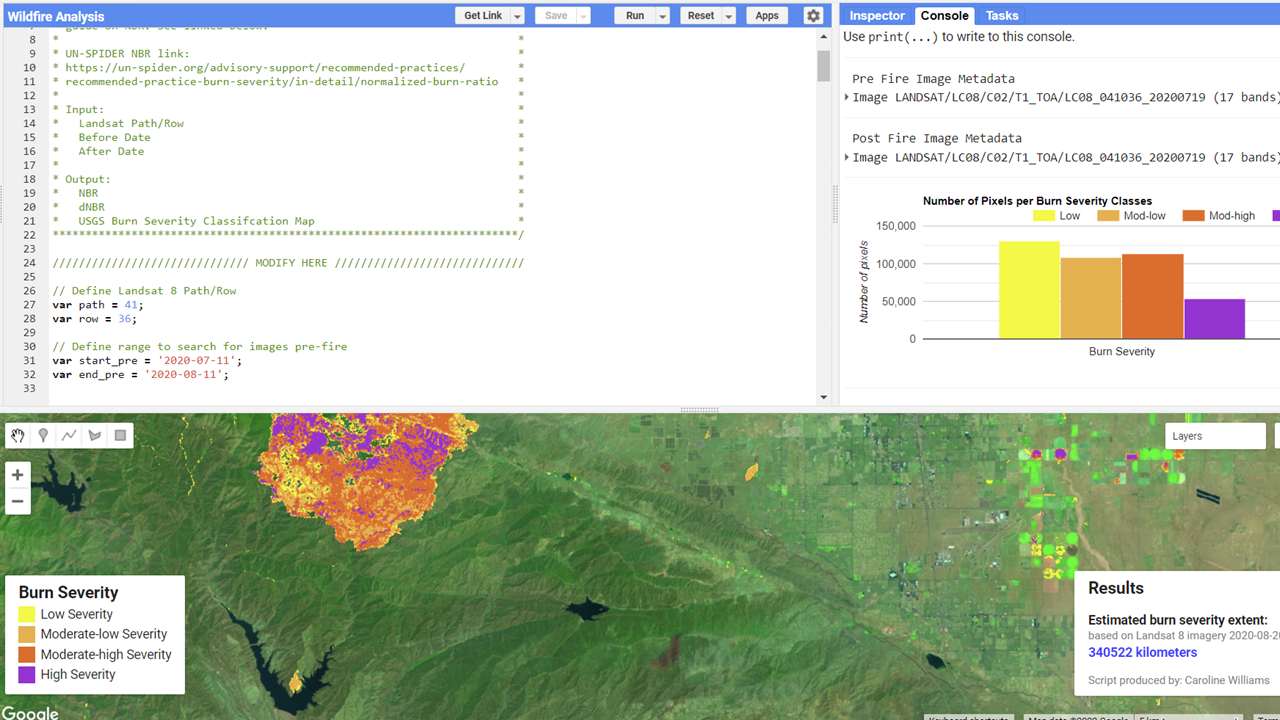Image resolution: width=1280 pixels, height=720 pixels.
Task: Switch to the Inspector tab
Action: click(x=877, y=15)
